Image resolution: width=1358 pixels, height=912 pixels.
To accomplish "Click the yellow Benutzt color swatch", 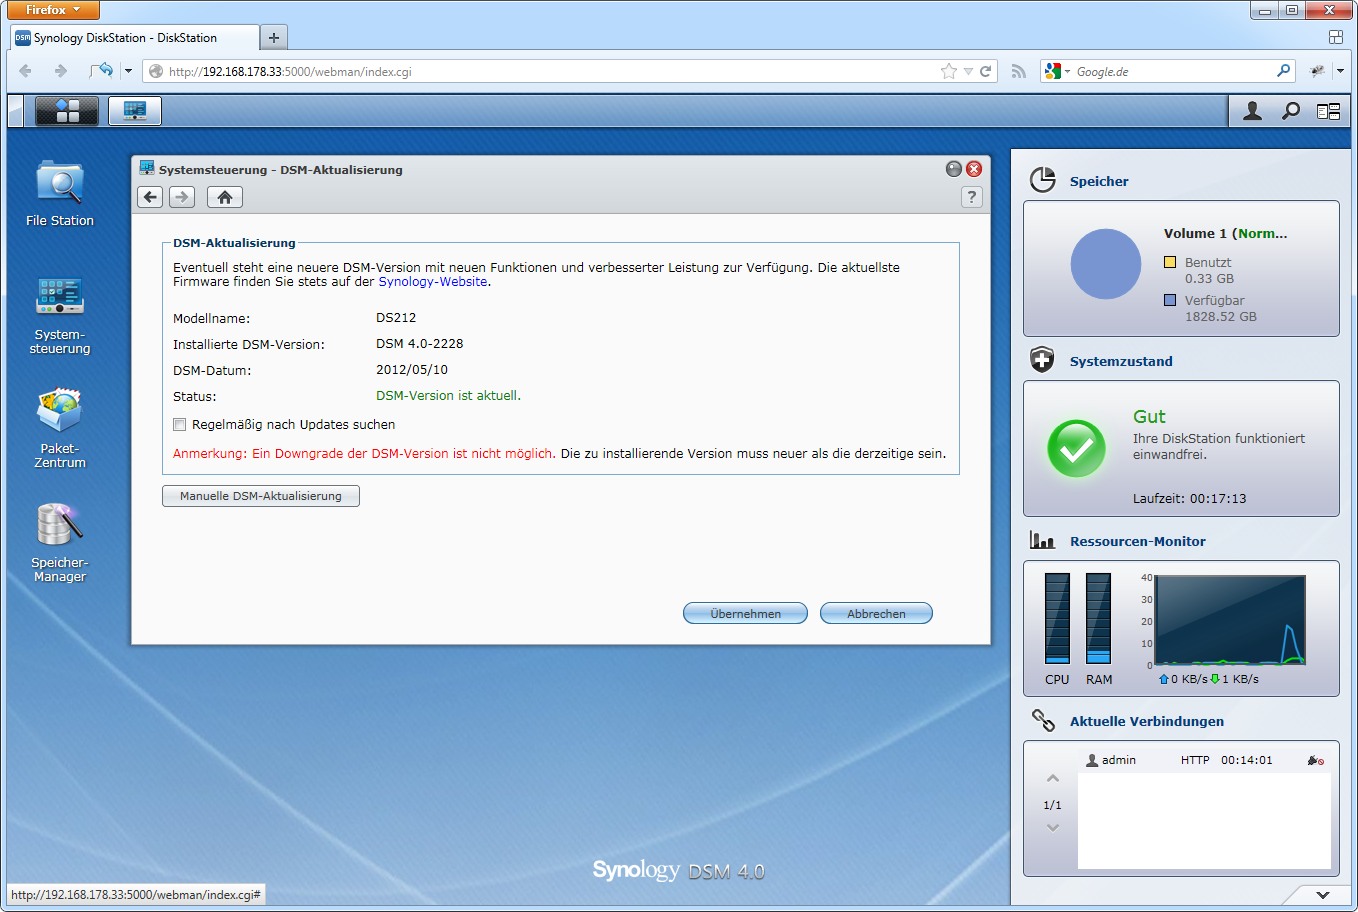I will pos(1170,262).
